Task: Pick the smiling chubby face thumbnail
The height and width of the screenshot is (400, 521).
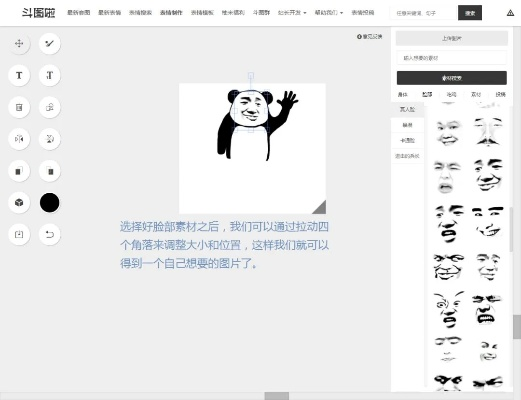Action: (448, 132)
